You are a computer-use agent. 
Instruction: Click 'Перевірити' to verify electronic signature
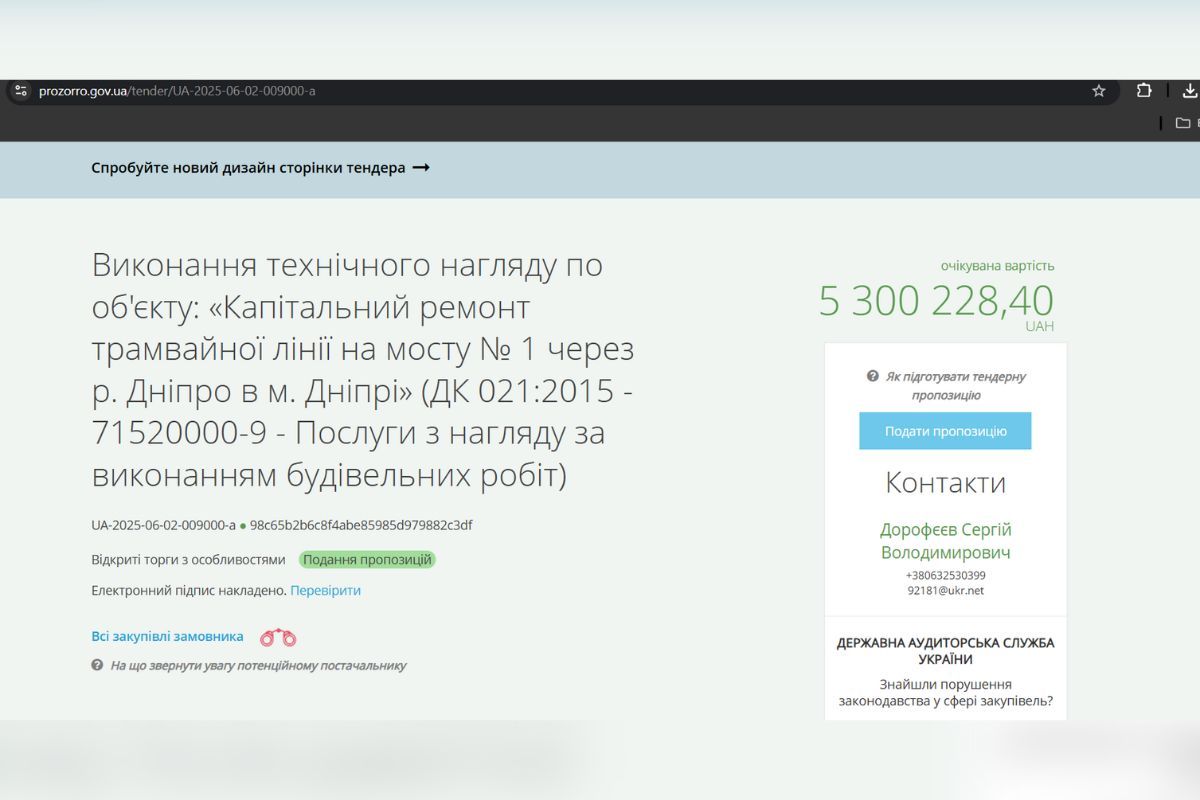(325, 590)
